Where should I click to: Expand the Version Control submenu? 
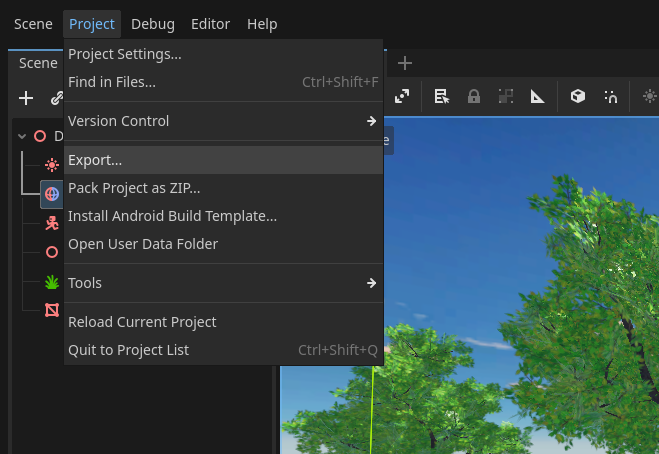pyautogui.click(x=371, y=121)
